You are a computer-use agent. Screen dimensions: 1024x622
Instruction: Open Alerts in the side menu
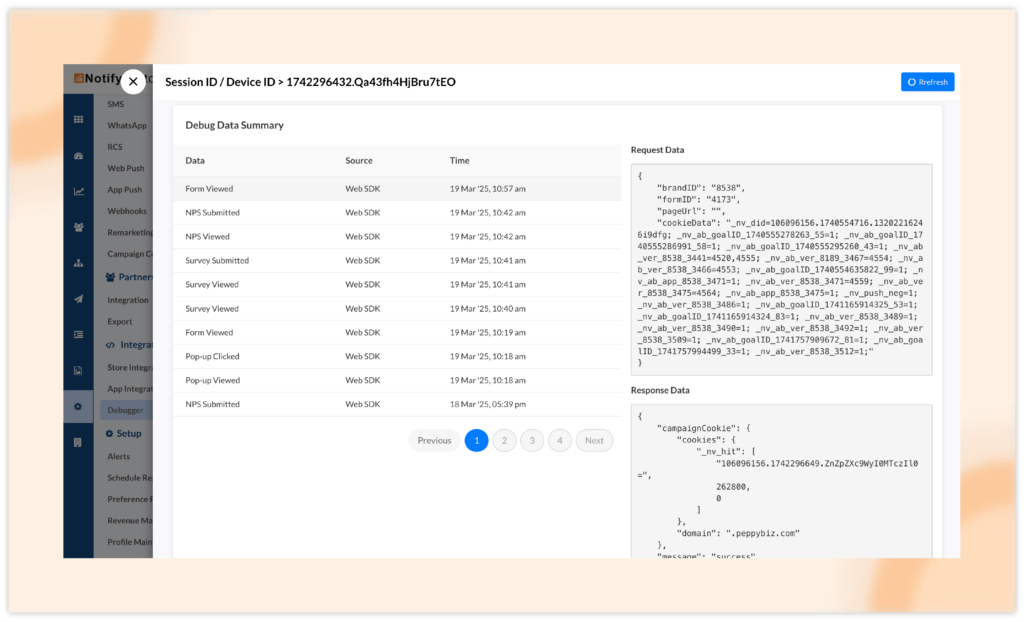click(118, 456)
